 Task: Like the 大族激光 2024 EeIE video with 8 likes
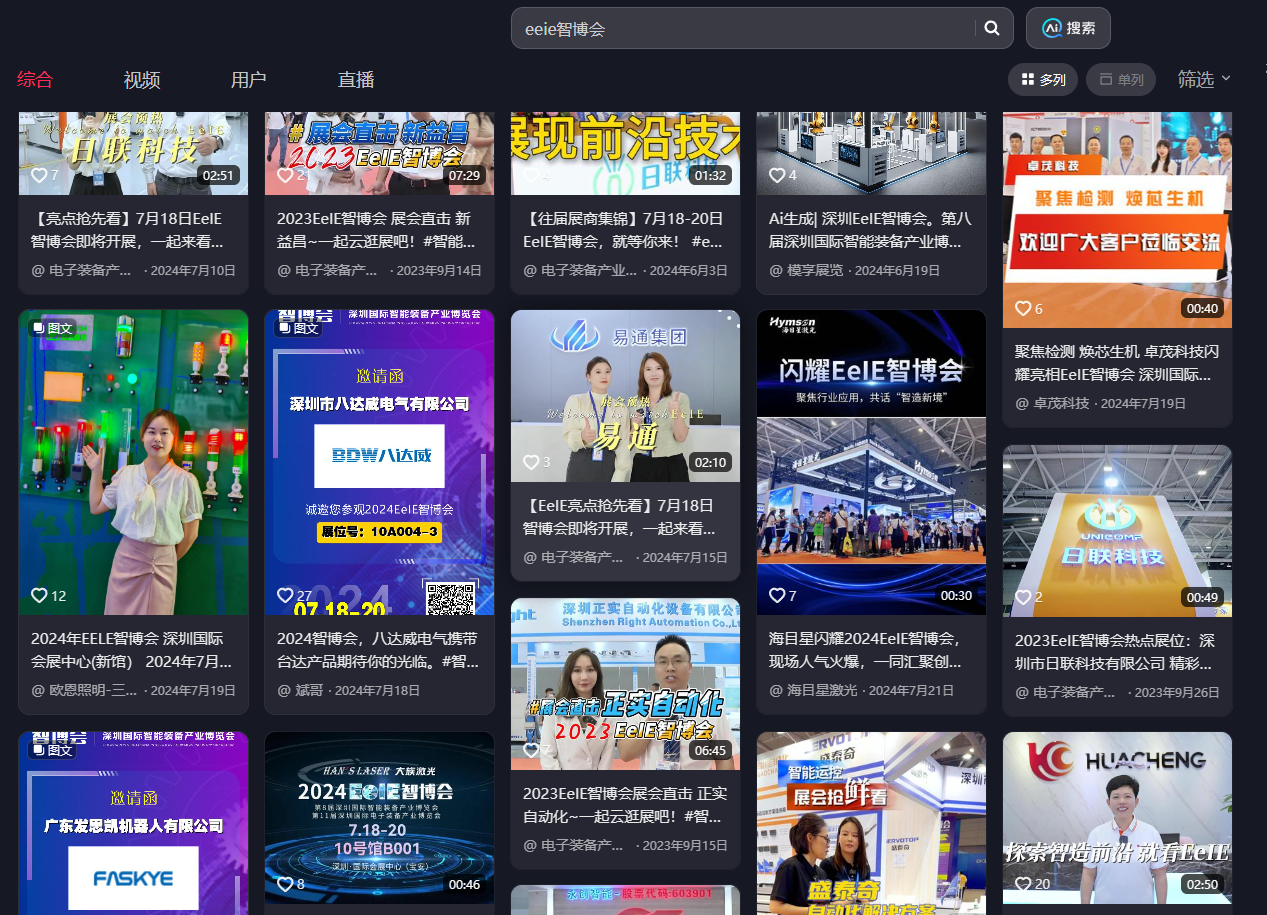(285, 884)
